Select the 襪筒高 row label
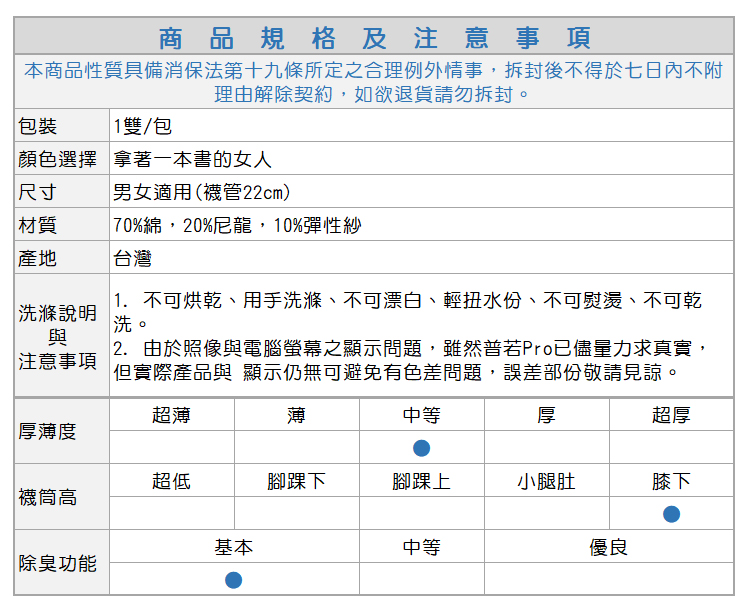 click(x=48, y=497)
